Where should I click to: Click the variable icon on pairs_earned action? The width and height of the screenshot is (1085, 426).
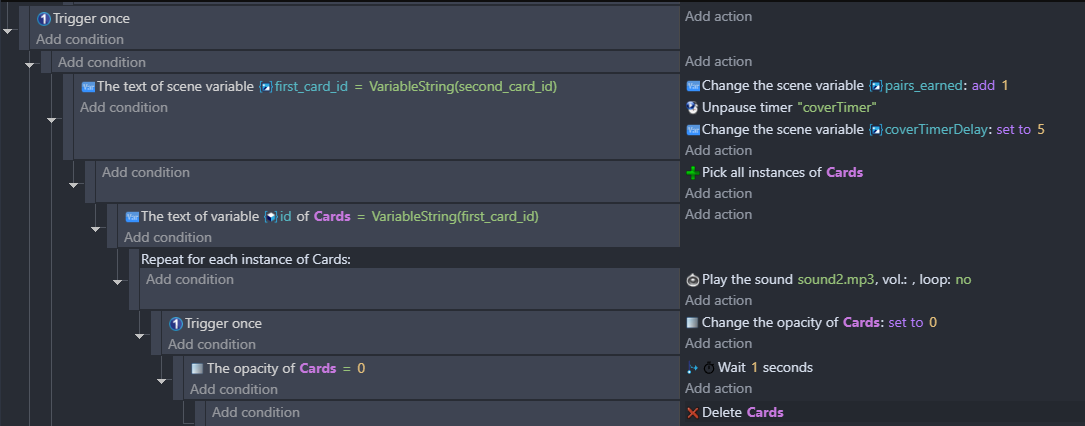693,86
